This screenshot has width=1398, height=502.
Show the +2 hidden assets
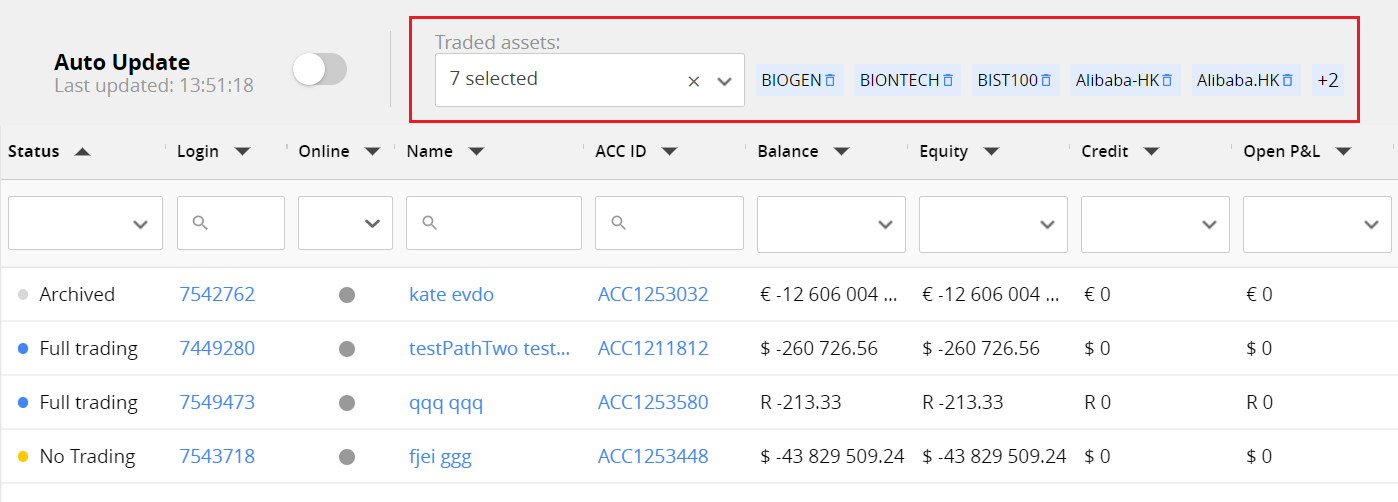click(1328, 80)
